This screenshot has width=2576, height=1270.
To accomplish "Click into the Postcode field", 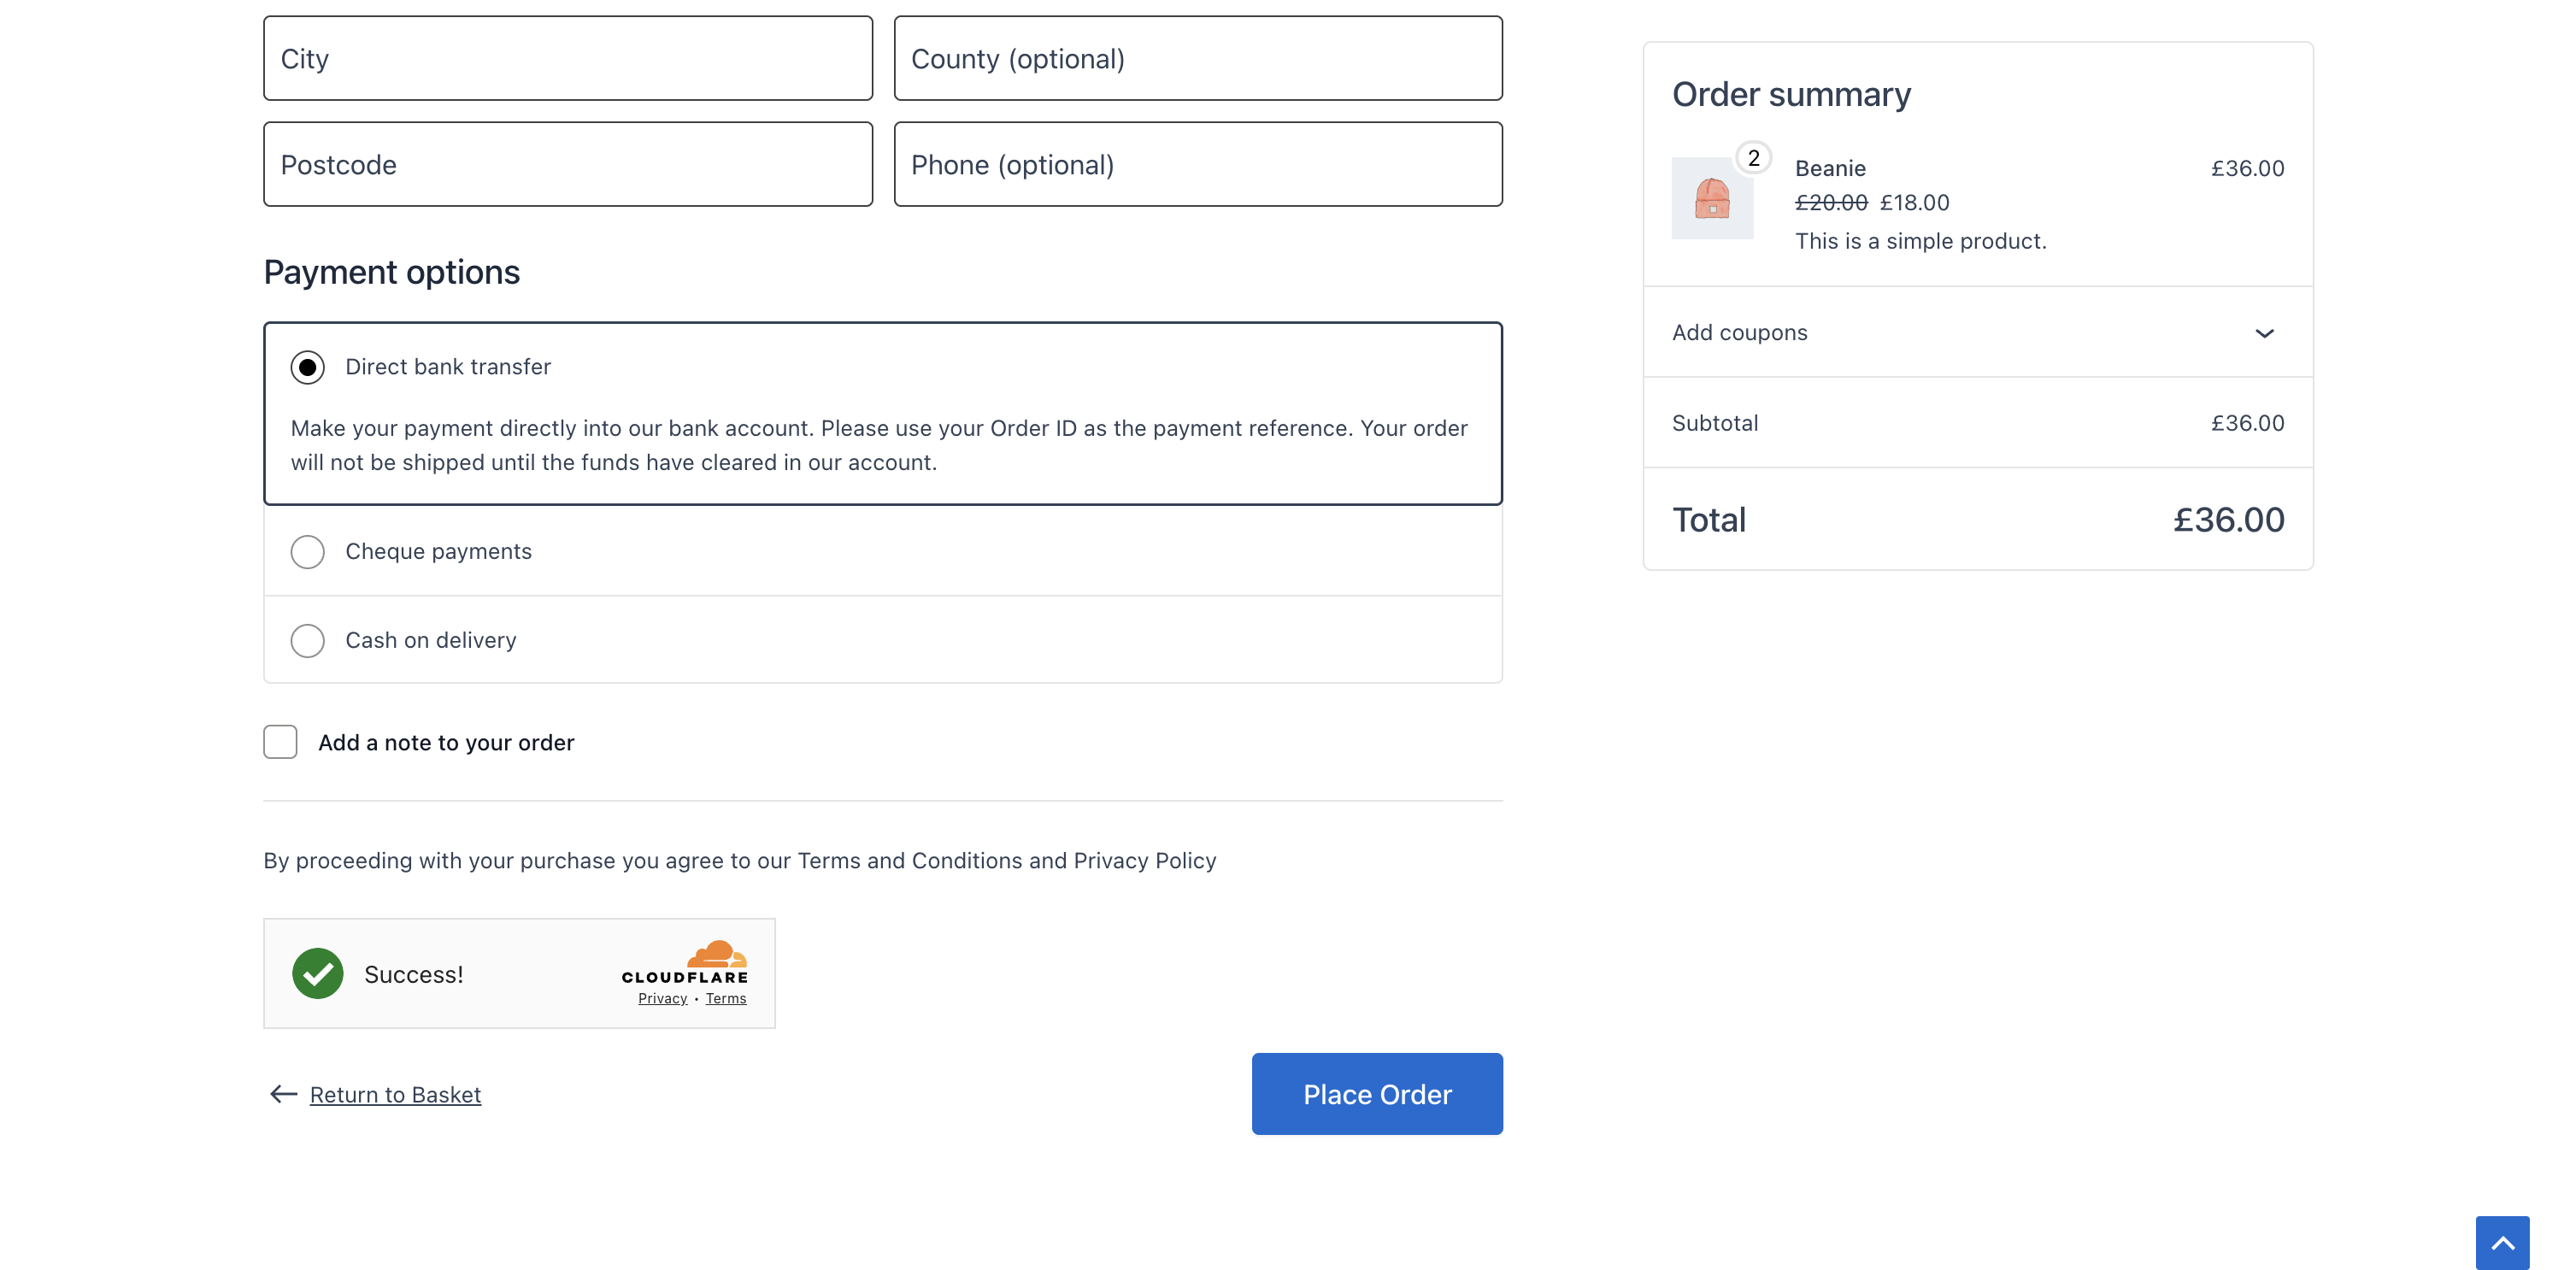I will 567,164.
